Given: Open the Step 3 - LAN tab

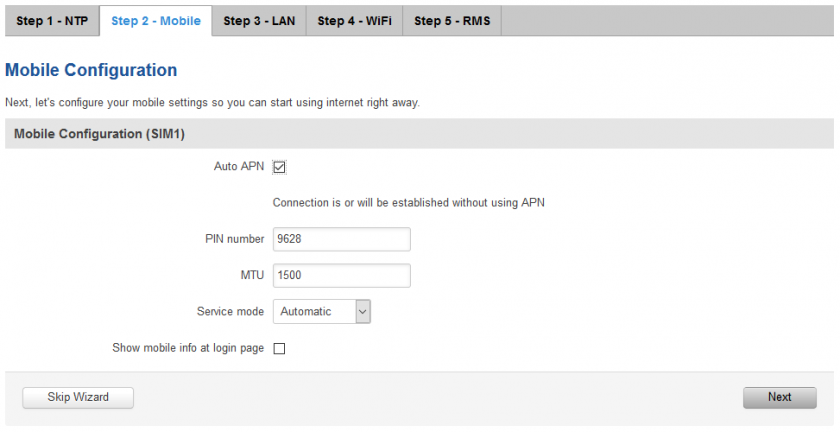Looking at the screenshot, I should pos(259,21).
